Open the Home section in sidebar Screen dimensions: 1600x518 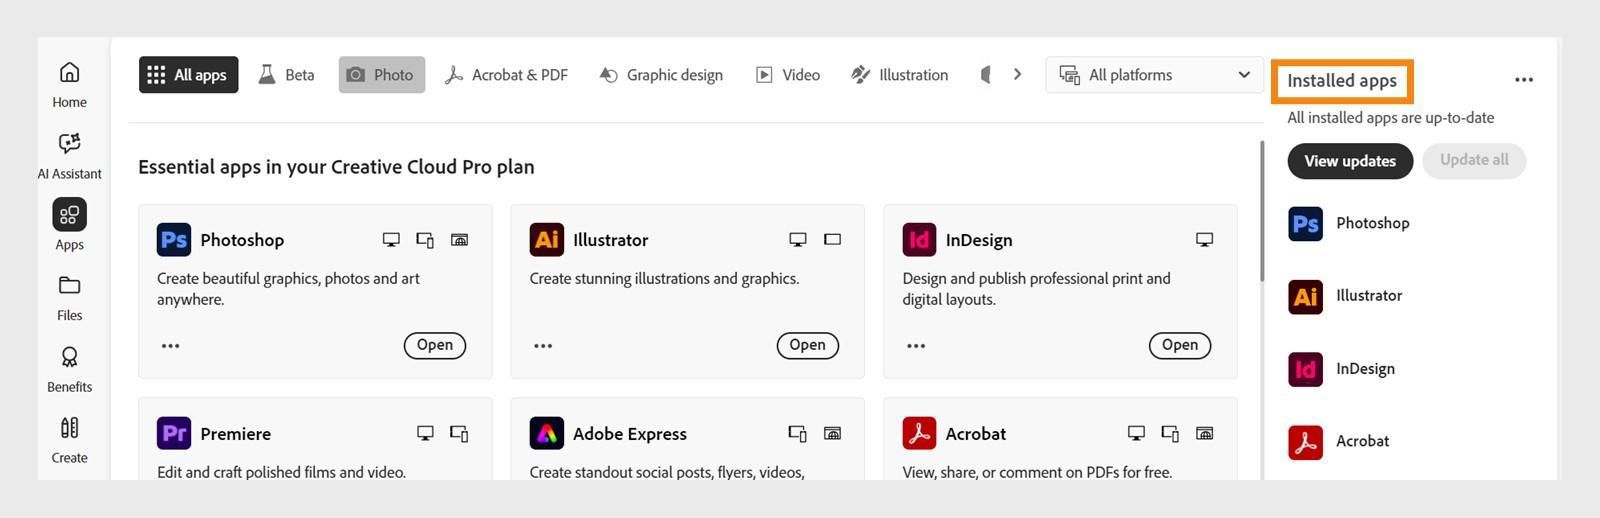pos(69,84)
